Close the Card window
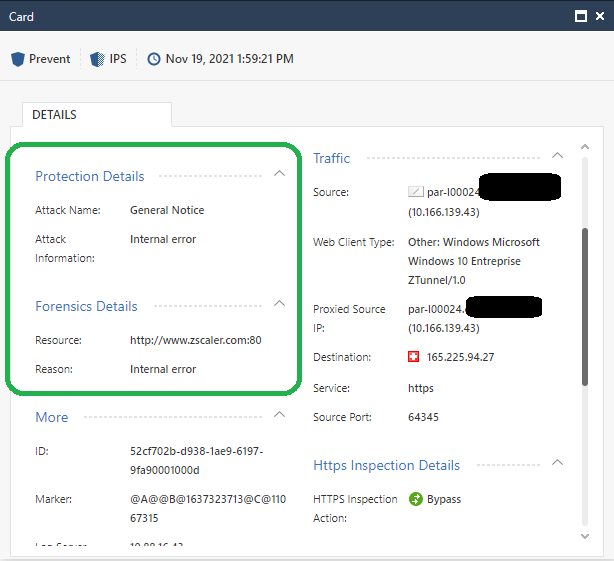Viewport: 614px width, 561px height. point(599,16)
